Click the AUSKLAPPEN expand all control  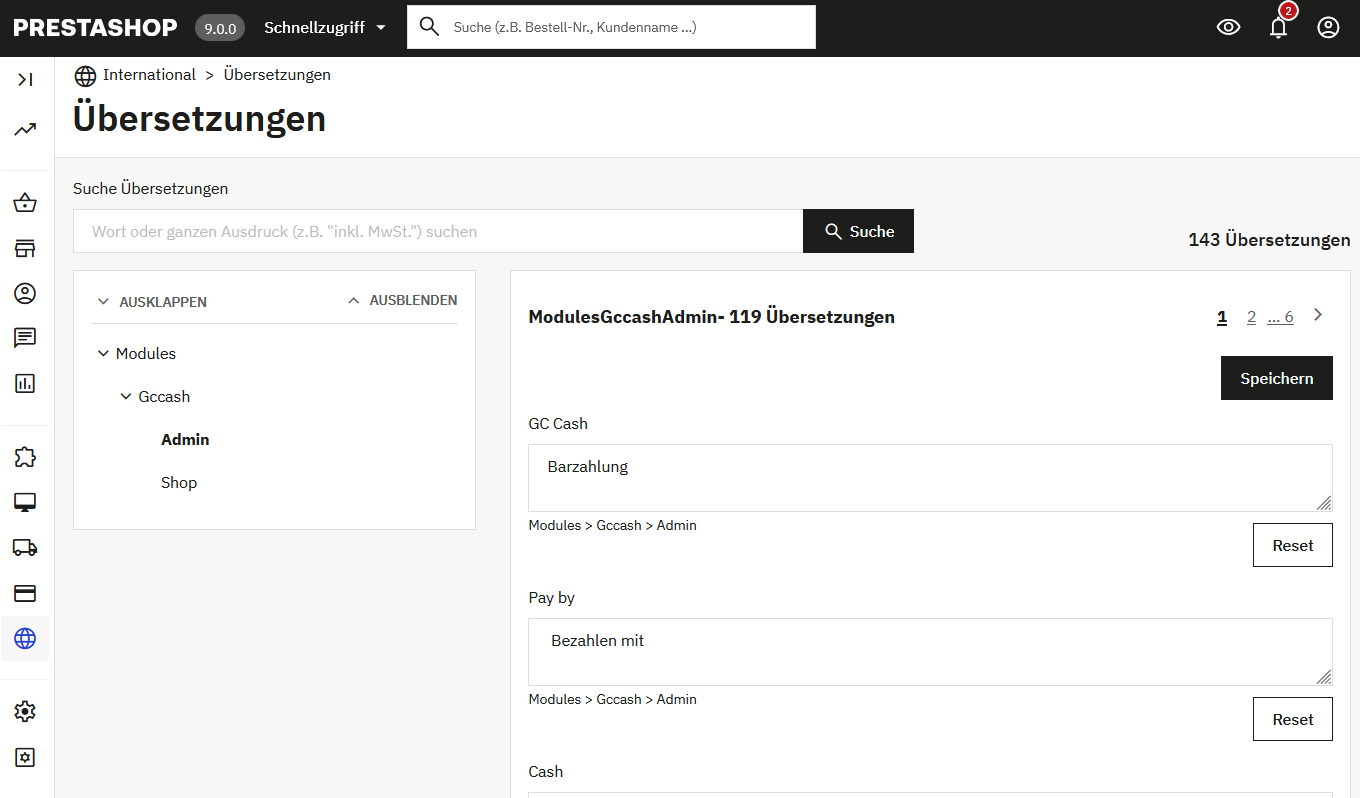click(x=152, y=302)
